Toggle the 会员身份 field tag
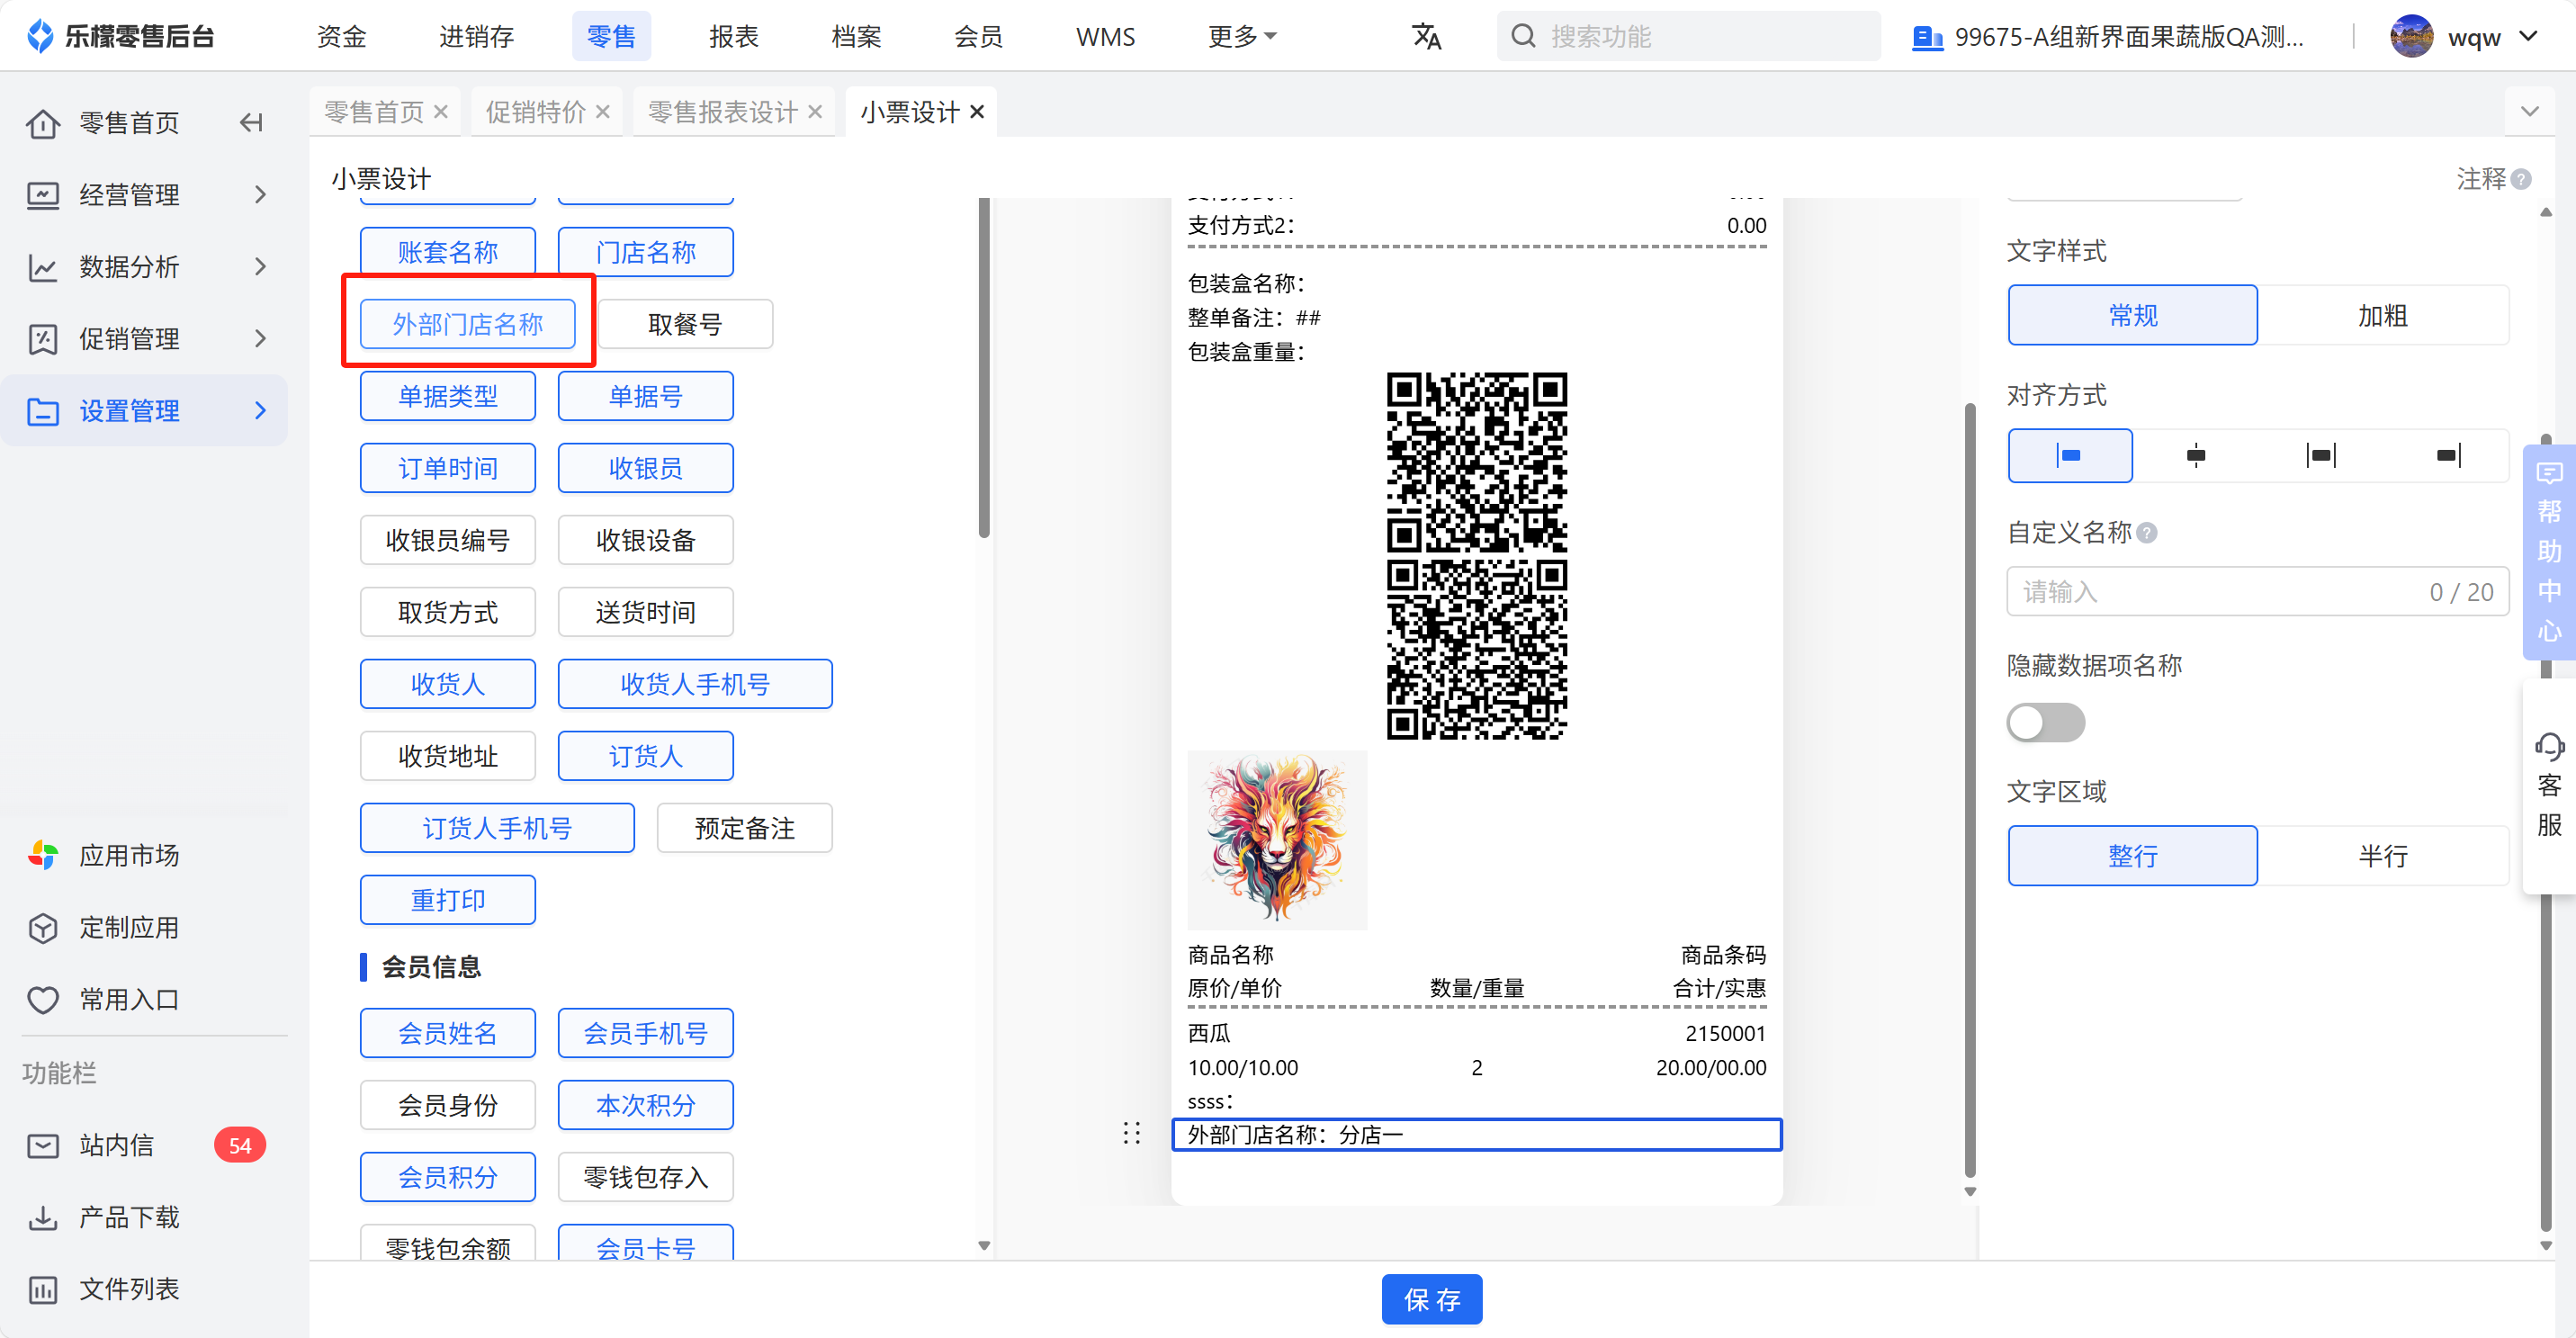Viewport: 2576px width, 1338px height. point(448,1105)
